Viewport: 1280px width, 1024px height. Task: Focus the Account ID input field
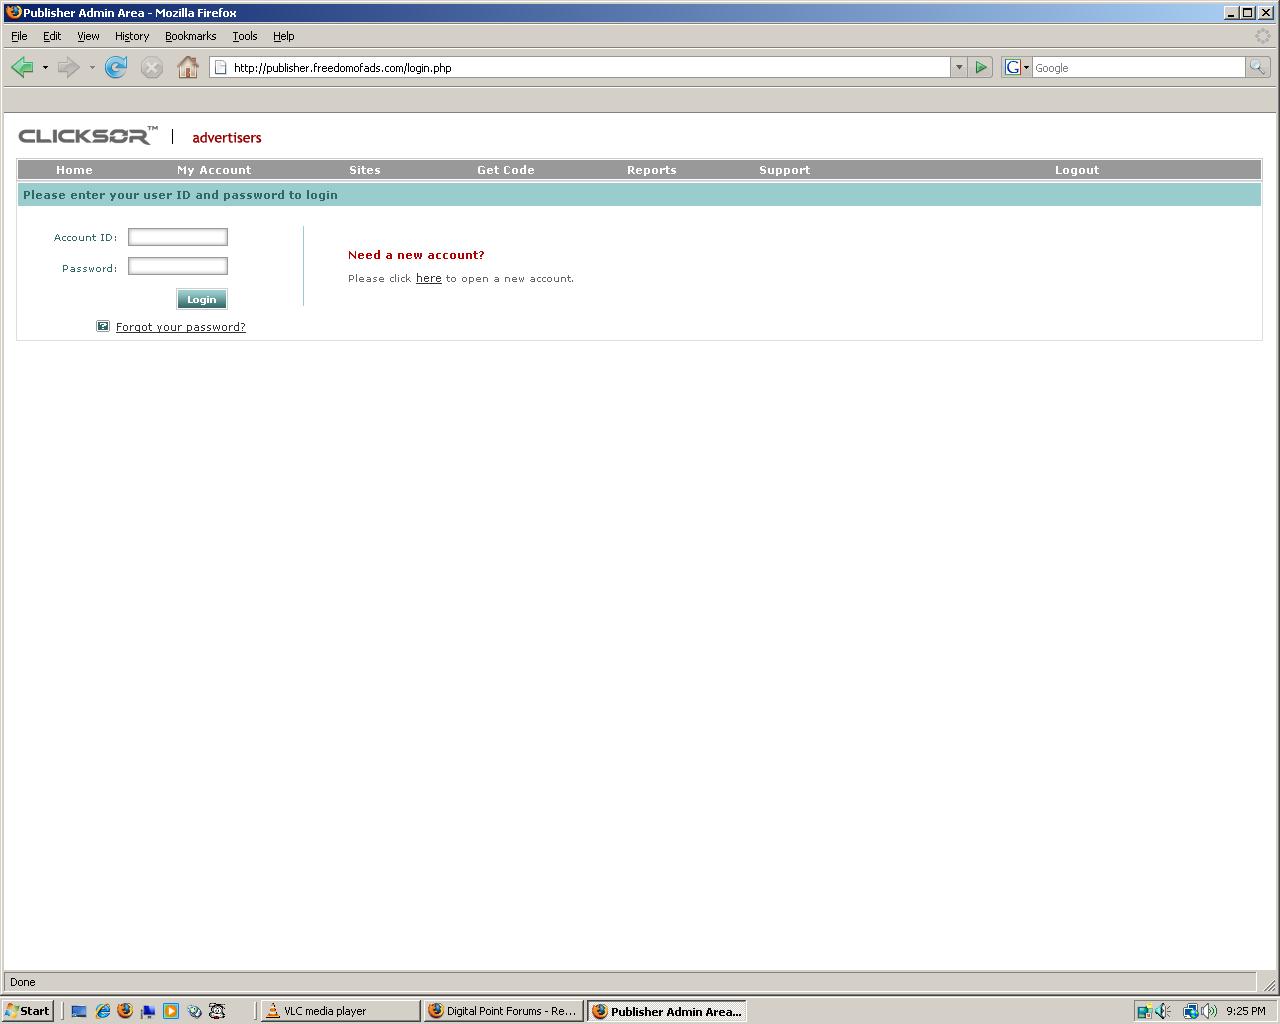(178, 237)
